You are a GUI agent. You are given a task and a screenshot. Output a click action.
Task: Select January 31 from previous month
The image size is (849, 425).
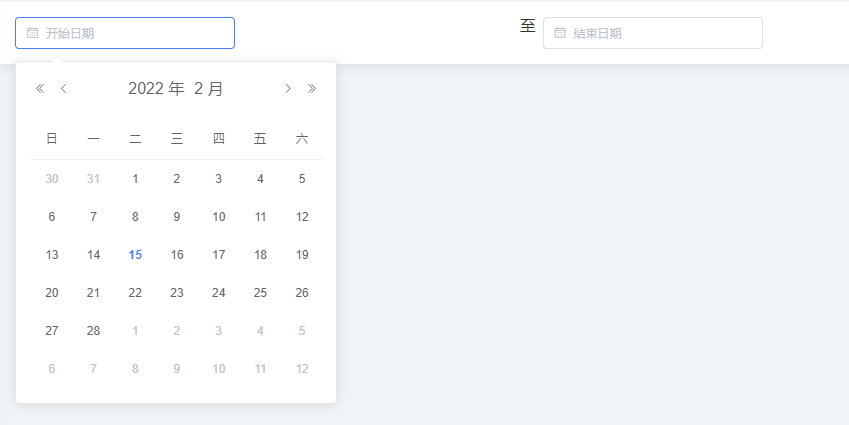point(94,179)
